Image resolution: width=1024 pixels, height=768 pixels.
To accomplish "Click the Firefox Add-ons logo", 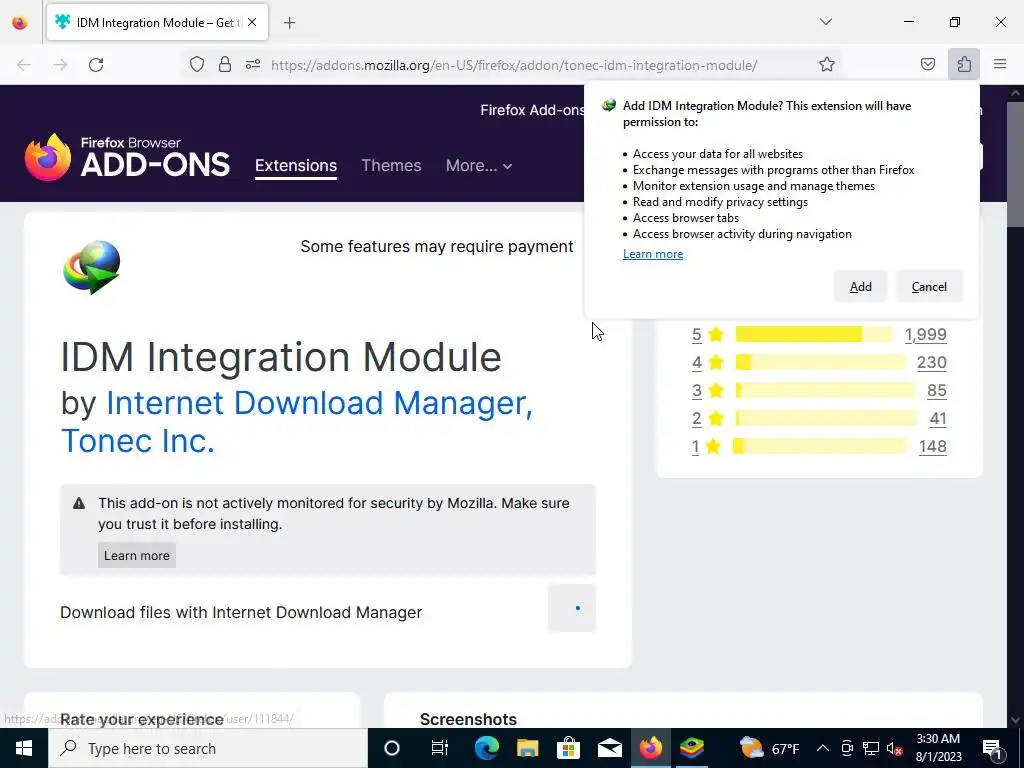I will coord(127,157).
